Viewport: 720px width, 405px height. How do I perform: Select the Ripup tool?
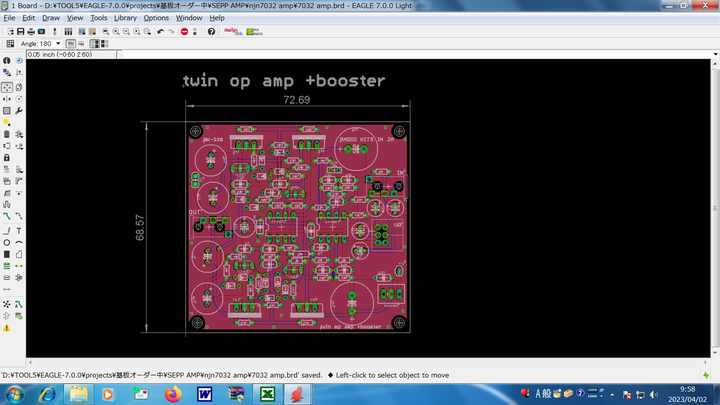point(19,216)
